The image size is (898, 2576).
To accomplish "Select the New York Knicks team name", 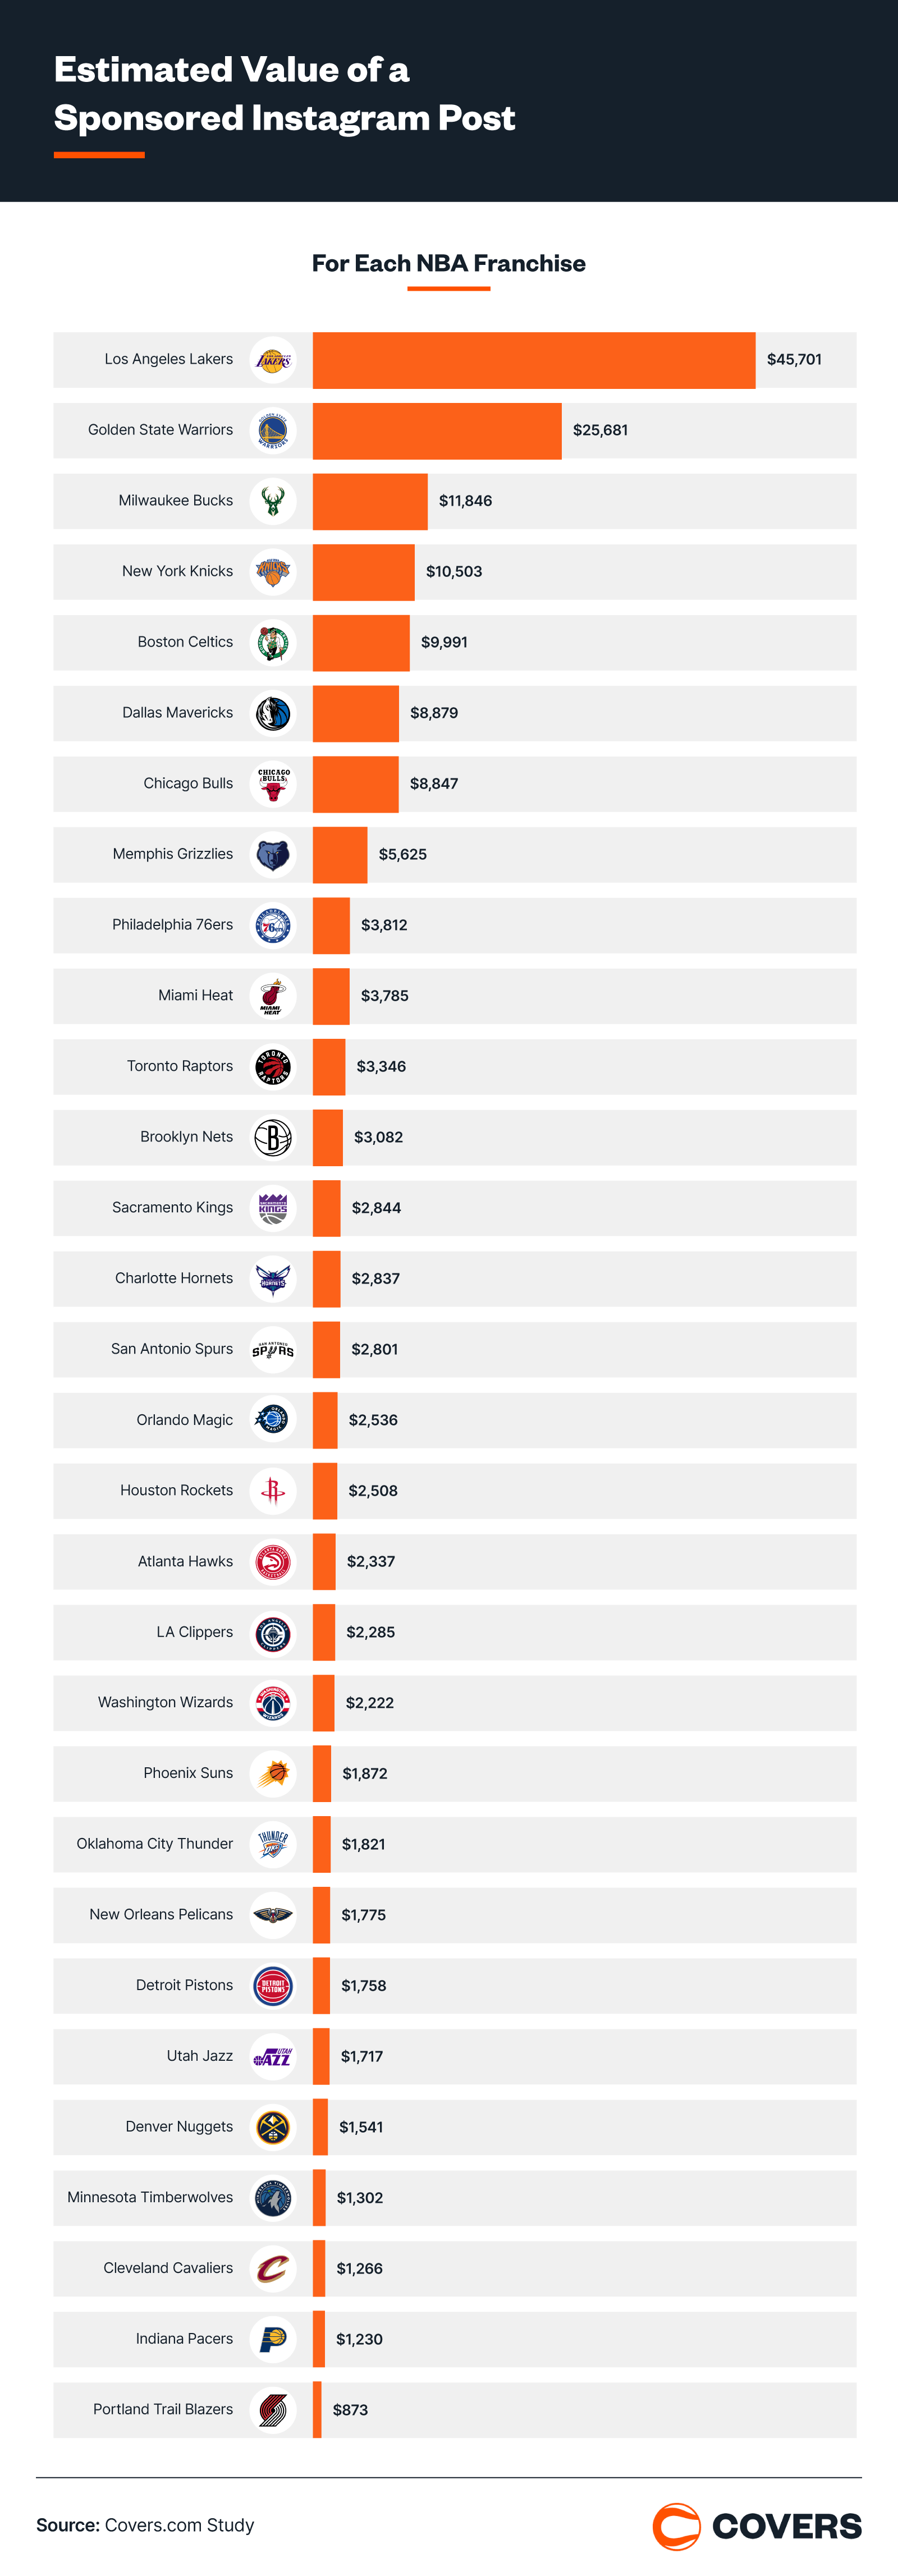I will (x=177, y=571).
